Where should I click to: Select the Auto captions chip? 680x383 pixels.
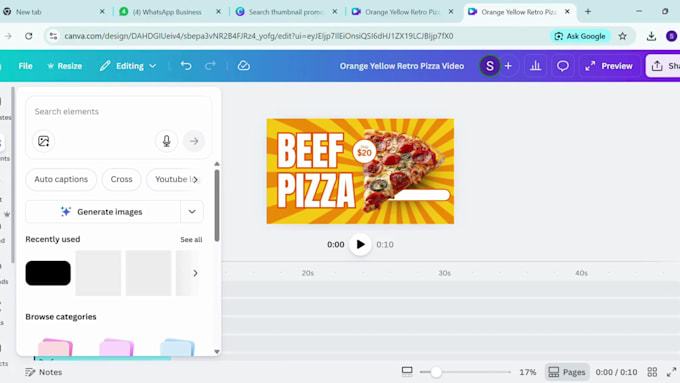(61, 179)
